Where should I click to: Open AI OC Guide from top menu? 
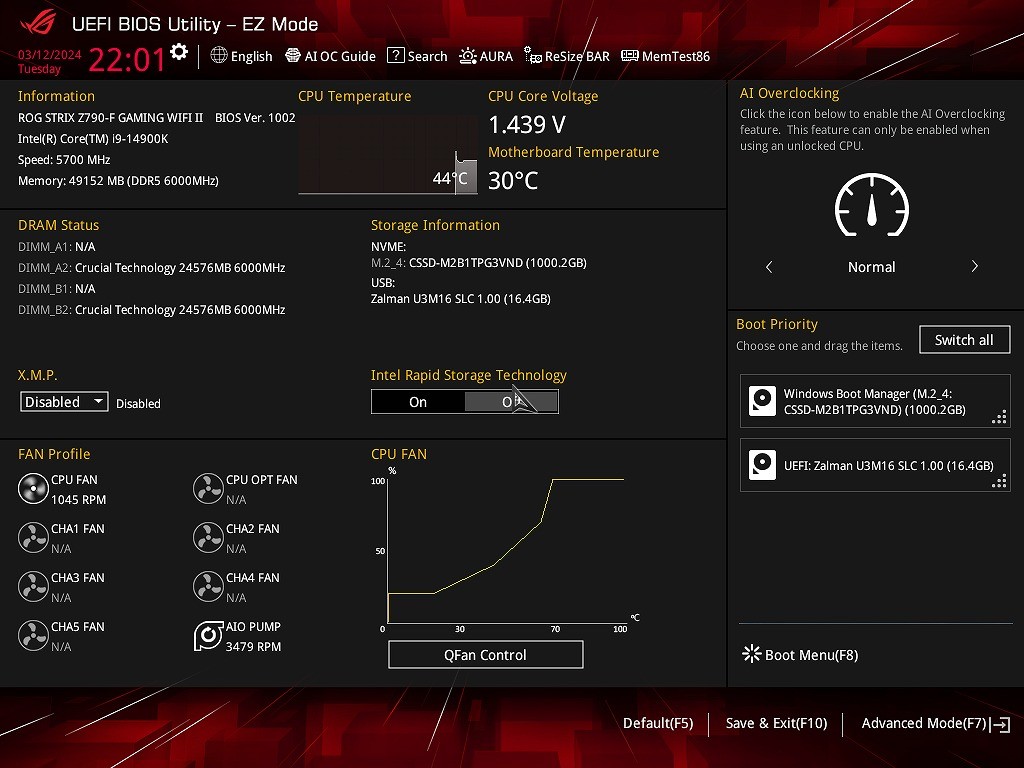(x=330, y=56)
